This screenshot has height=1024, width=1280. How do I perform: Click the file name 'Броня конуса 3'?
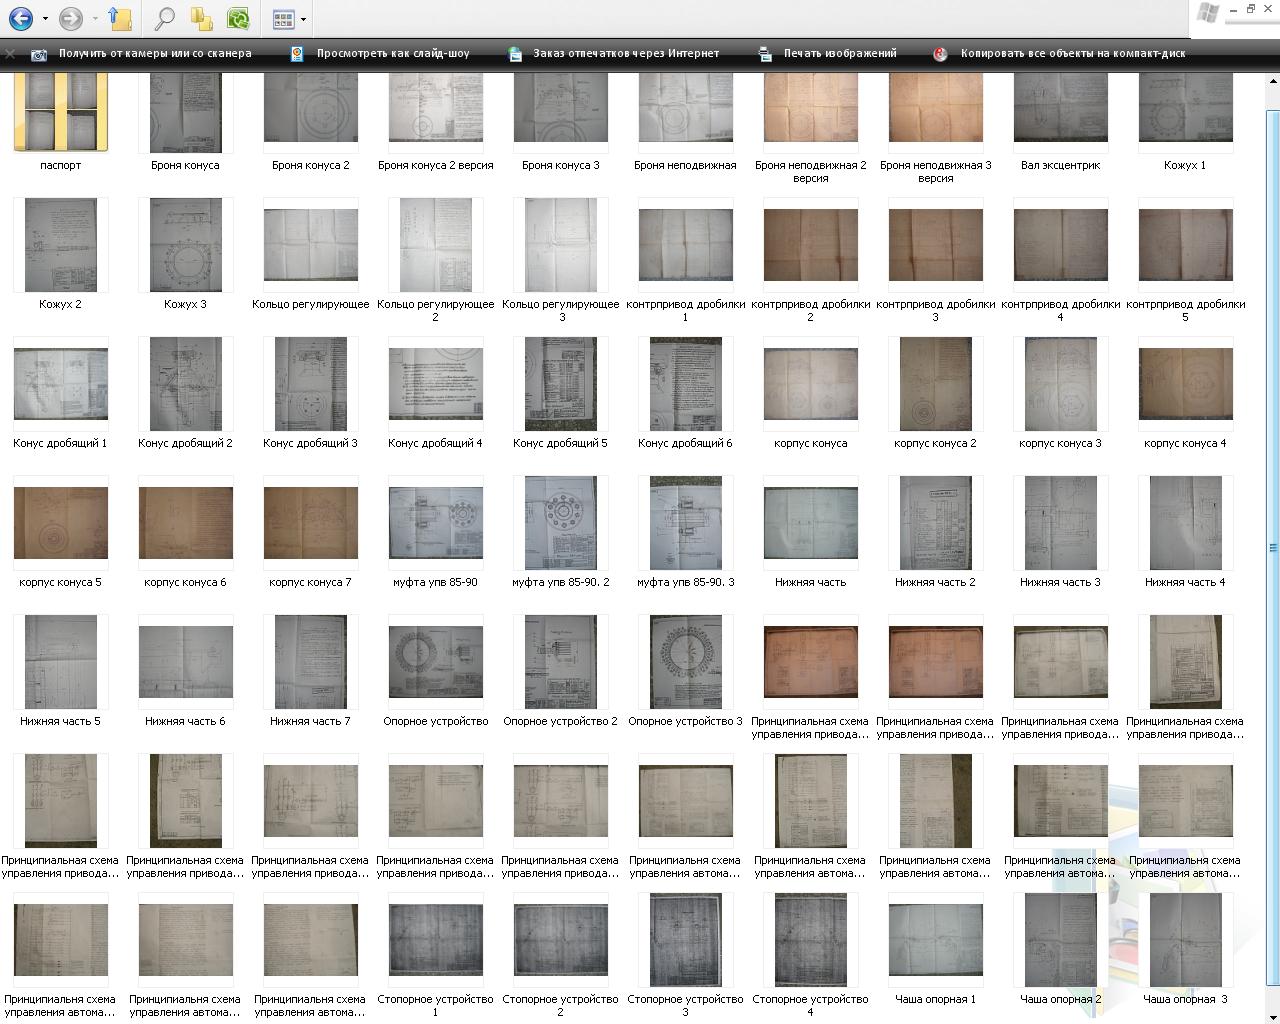click(560, 165)
